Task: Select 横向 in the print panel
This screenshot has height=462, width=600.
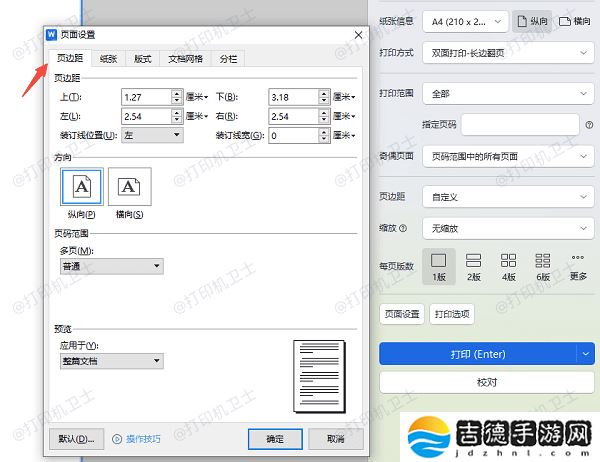Action: 575,21
